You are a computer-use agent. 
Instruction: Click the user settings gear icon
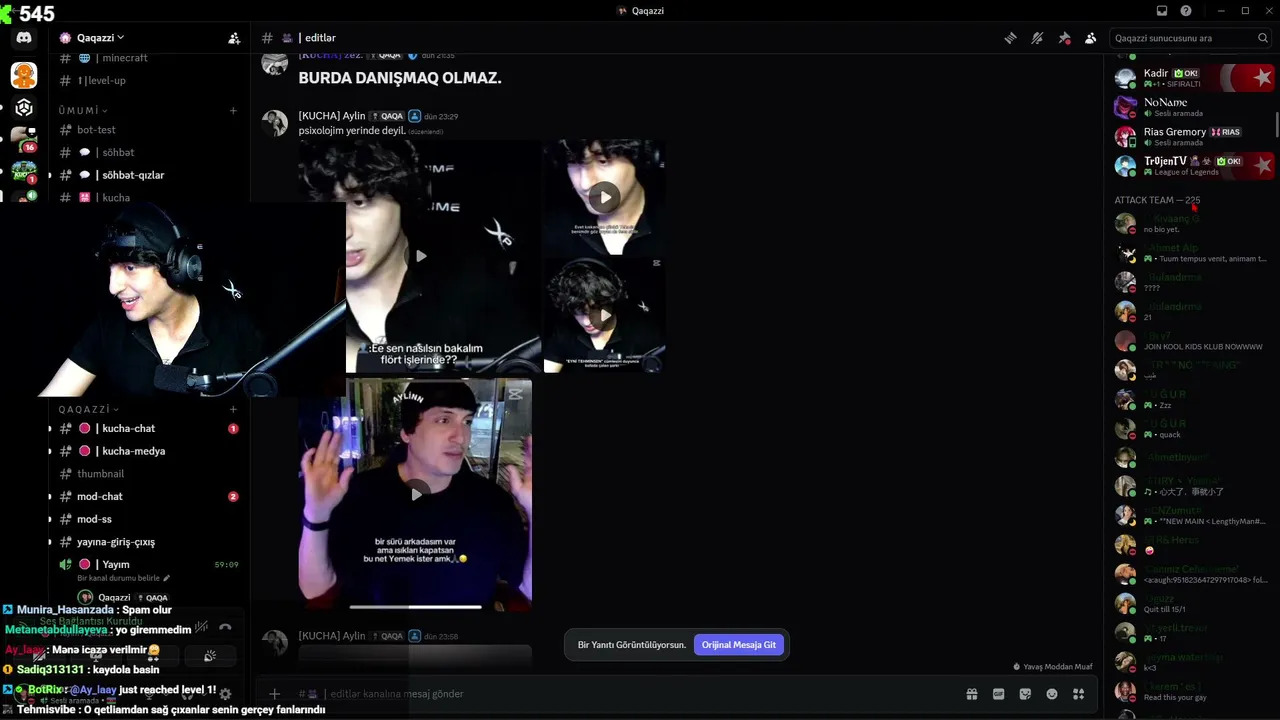point(225,693)
